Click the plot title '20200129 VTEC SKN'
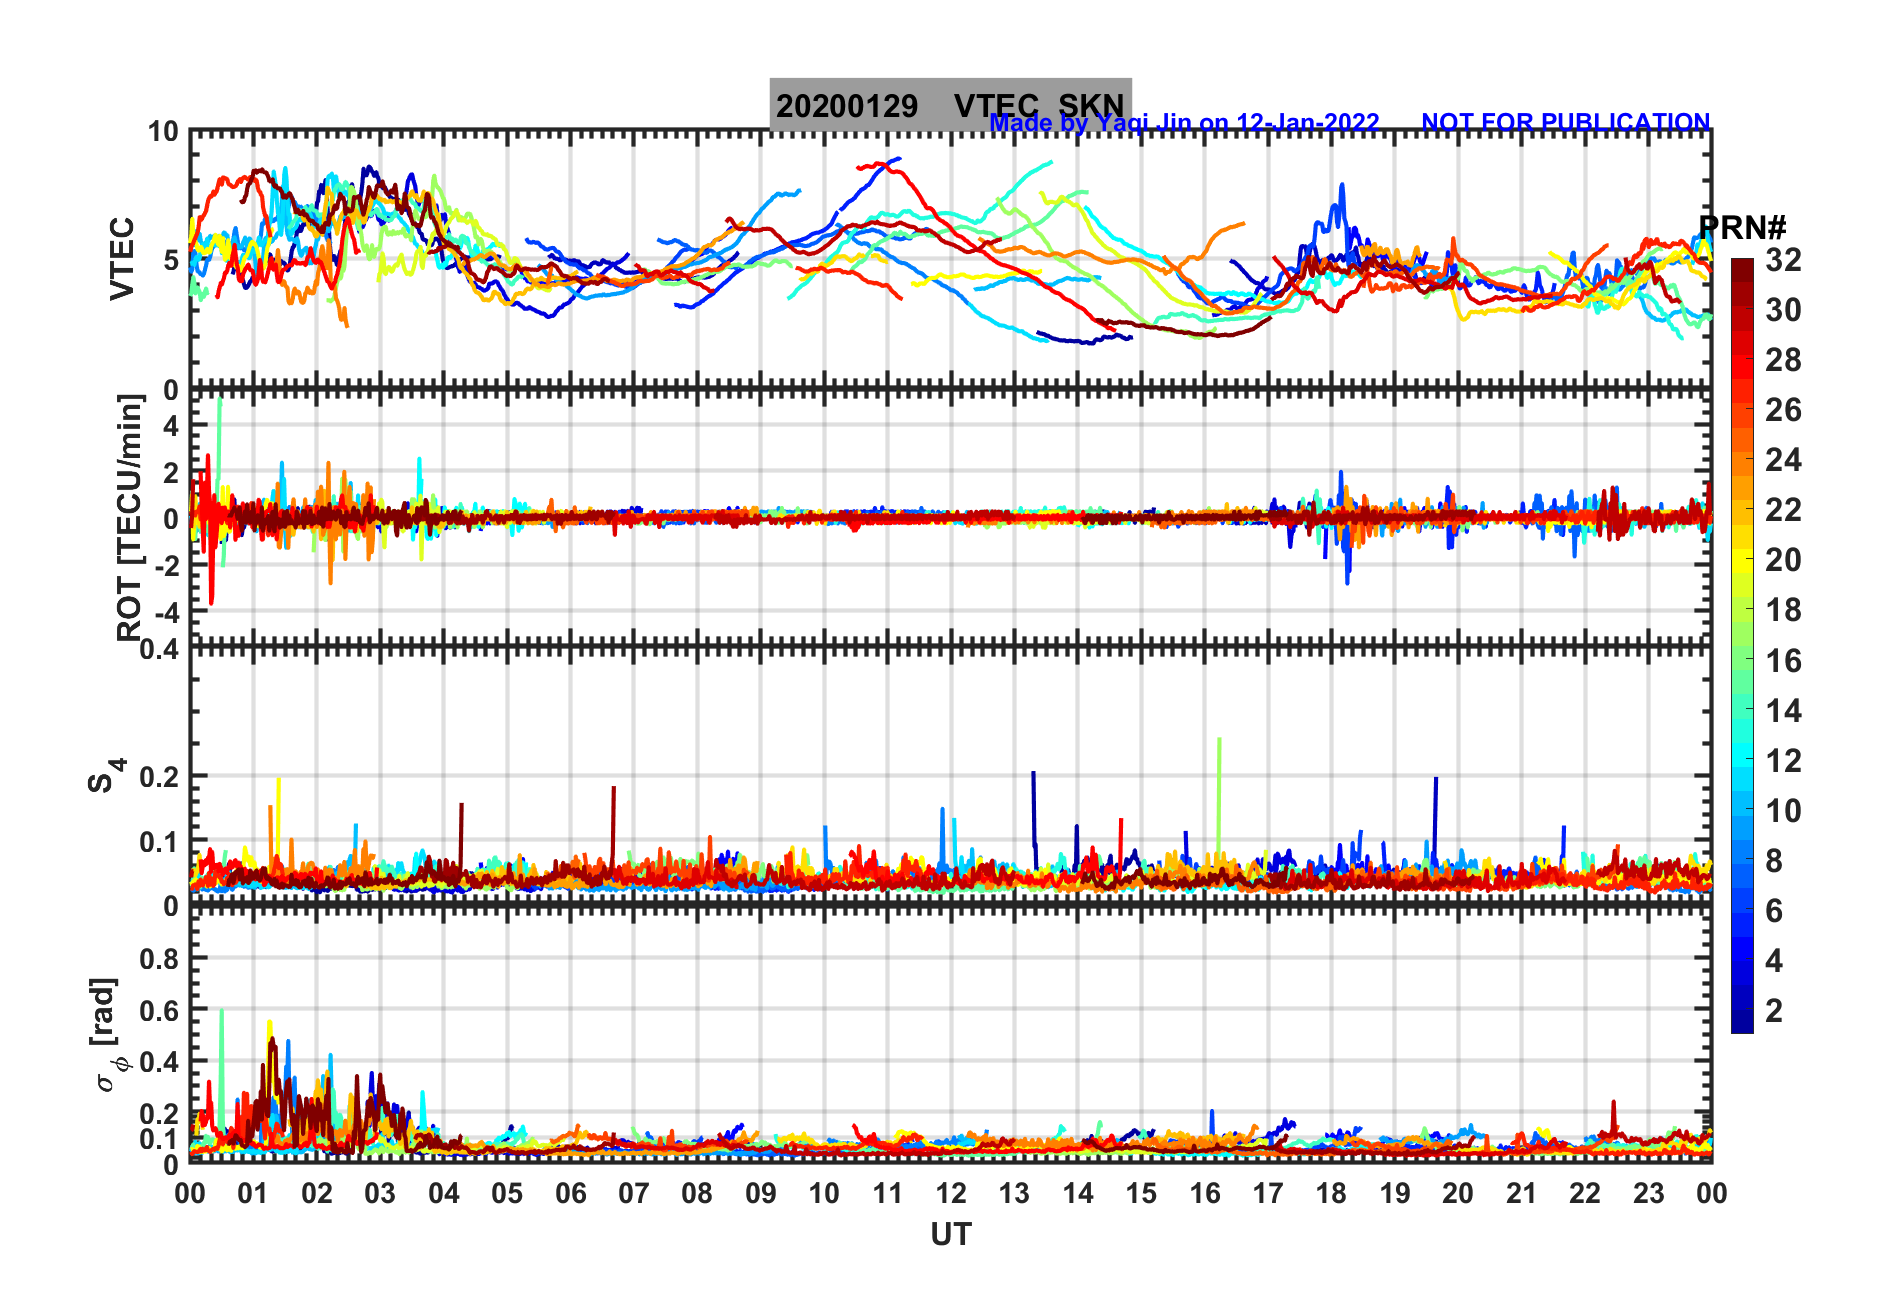Screen dimensions: 1902x1292 click(950, 105)
